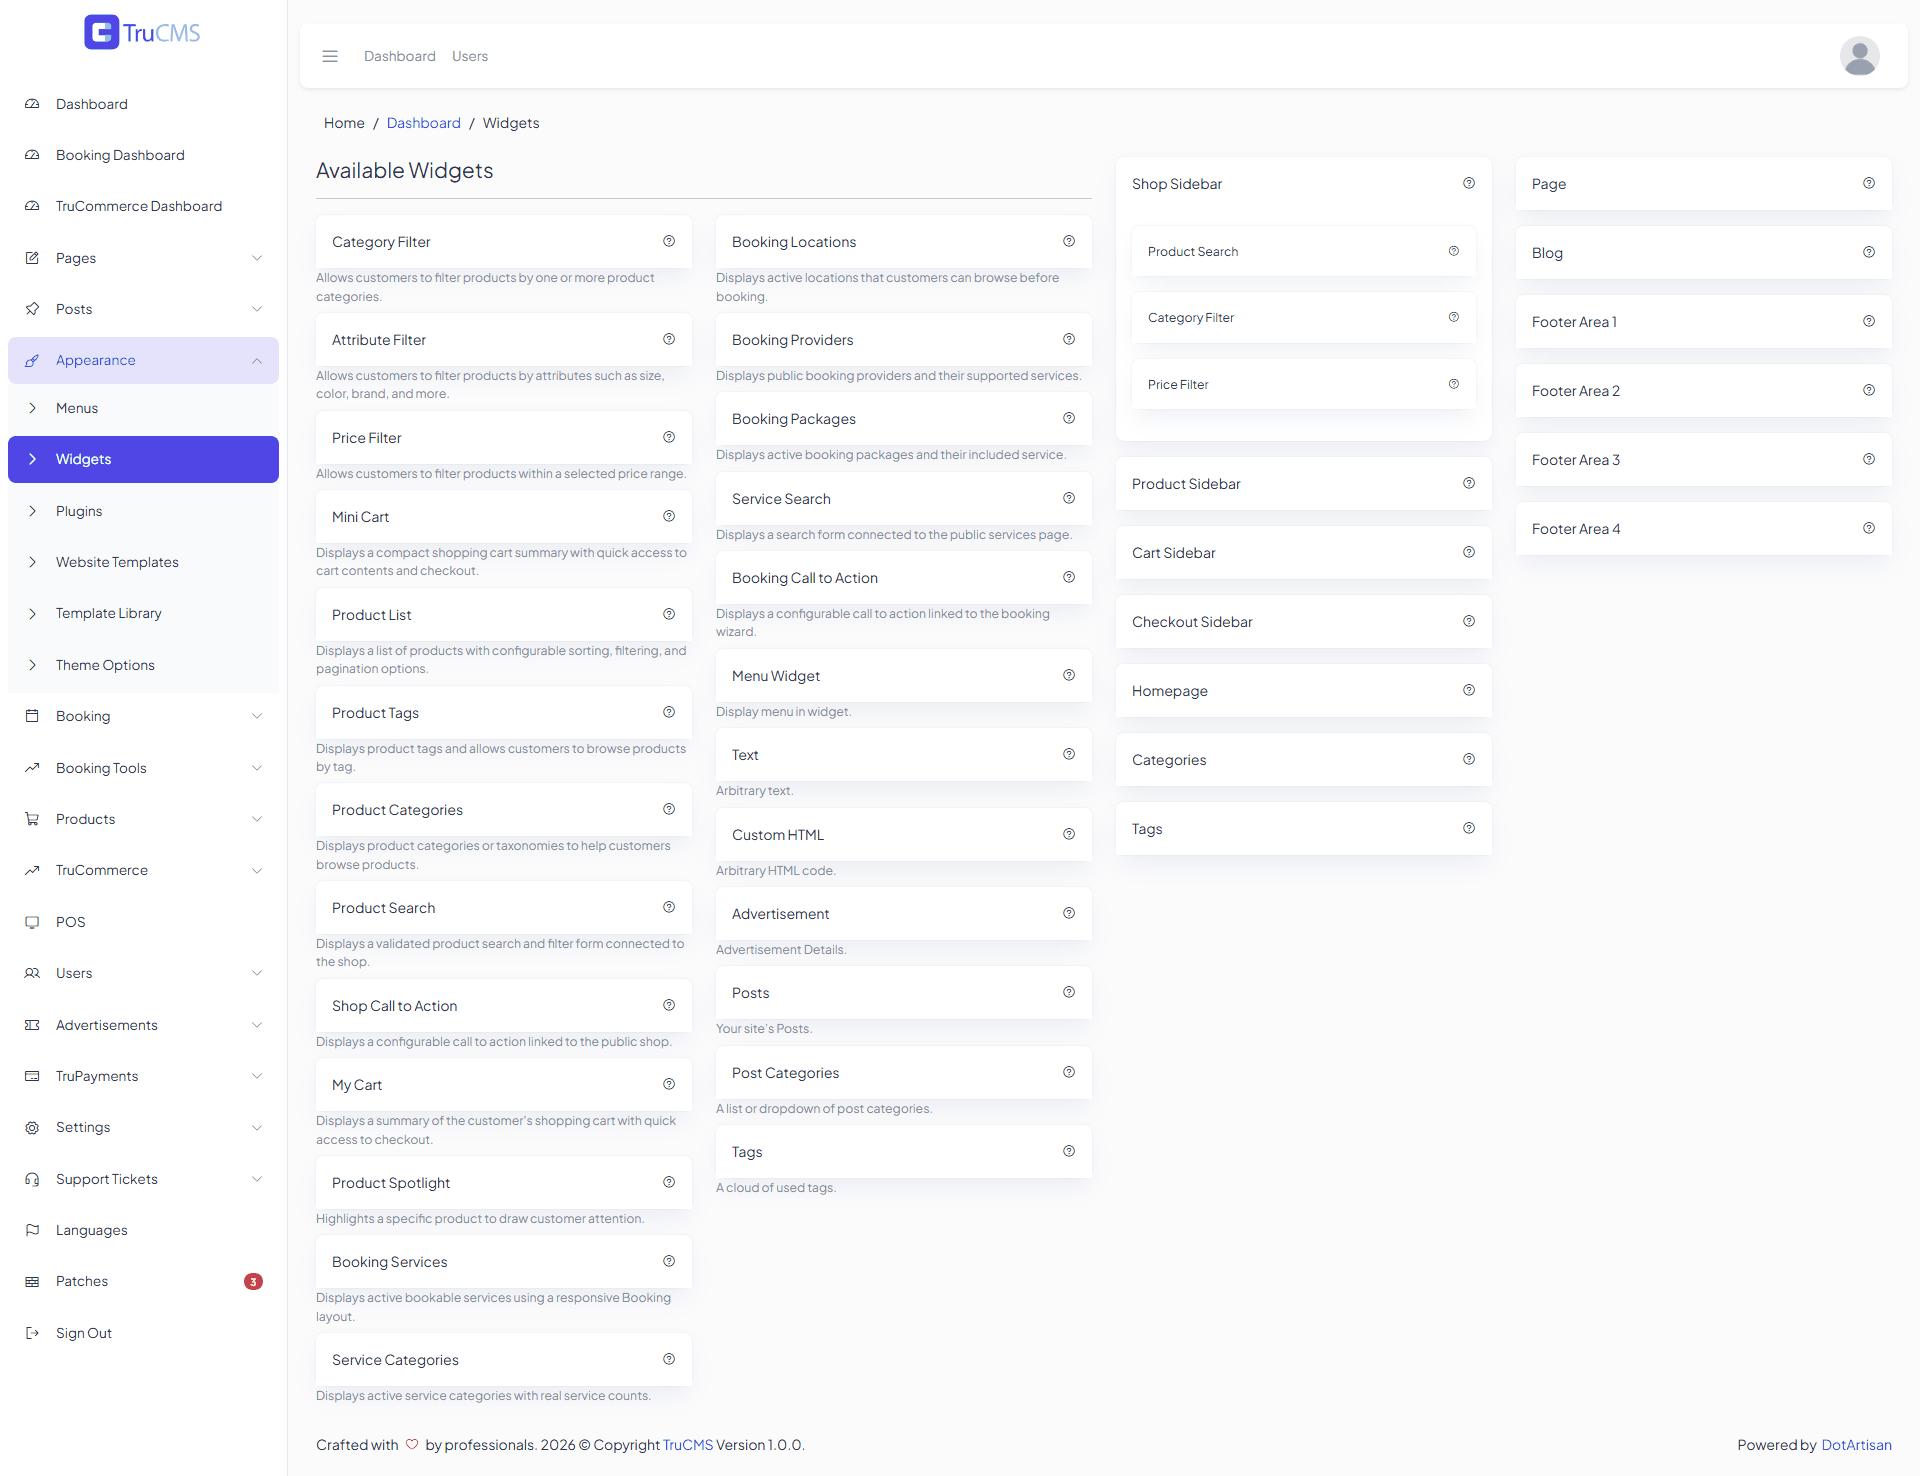
Task: Toggle the hamburger sidebar menu icon
Action: click(330, 56)
